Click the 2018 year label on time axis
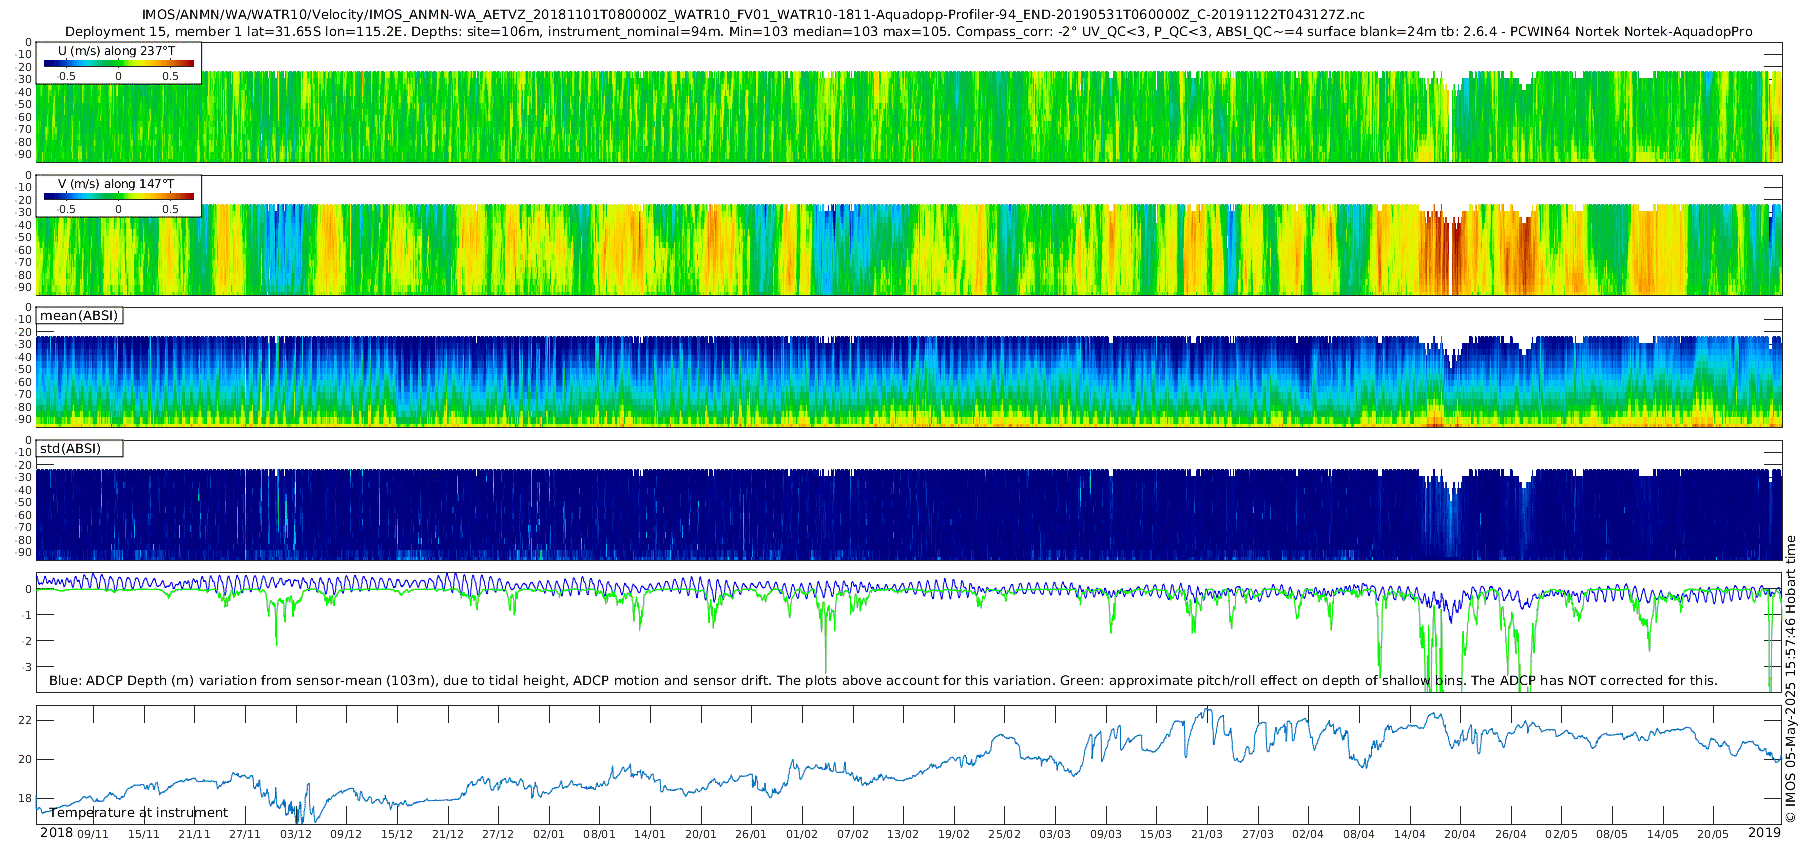1800x850 pixels. 56,833
